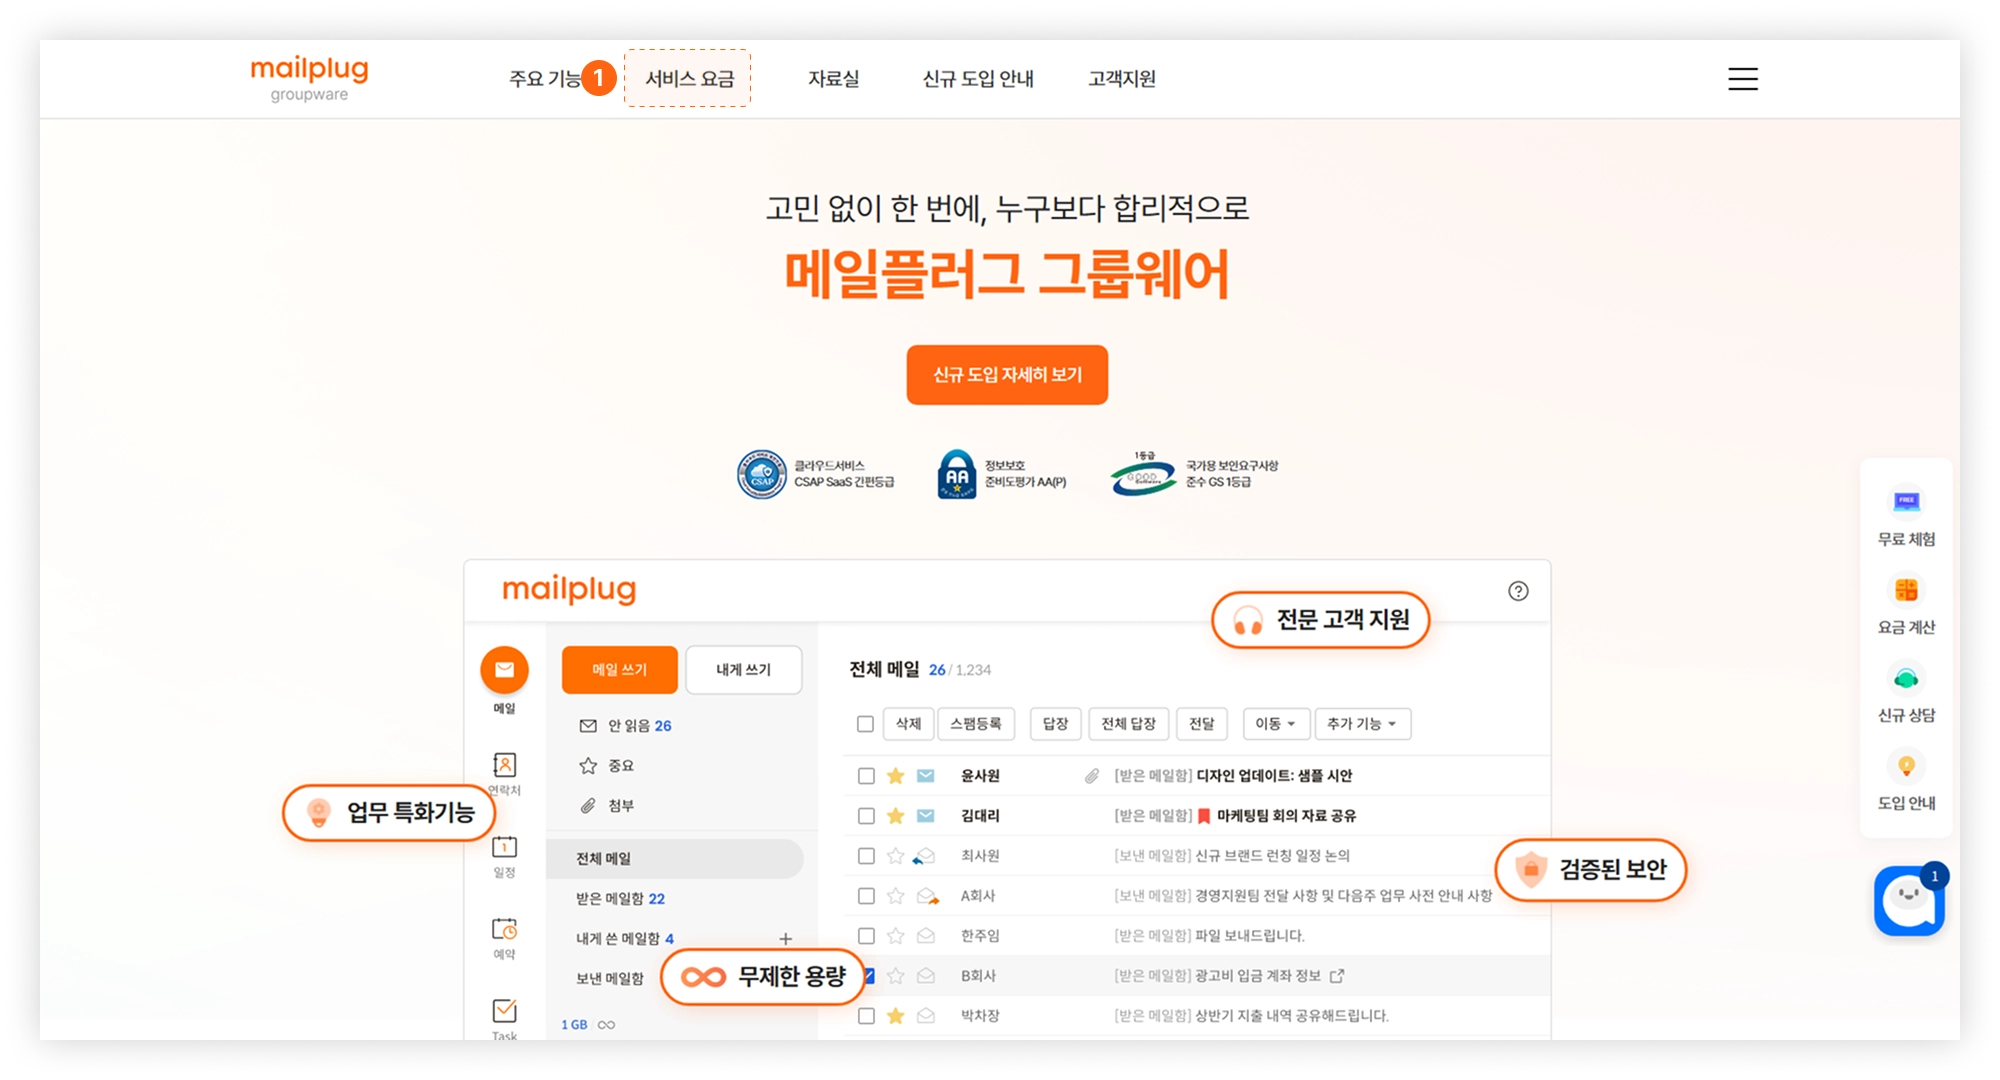Open the 서비스 요금 menu item
This screenshot has width=2000, height=1080.
[689, 79]
